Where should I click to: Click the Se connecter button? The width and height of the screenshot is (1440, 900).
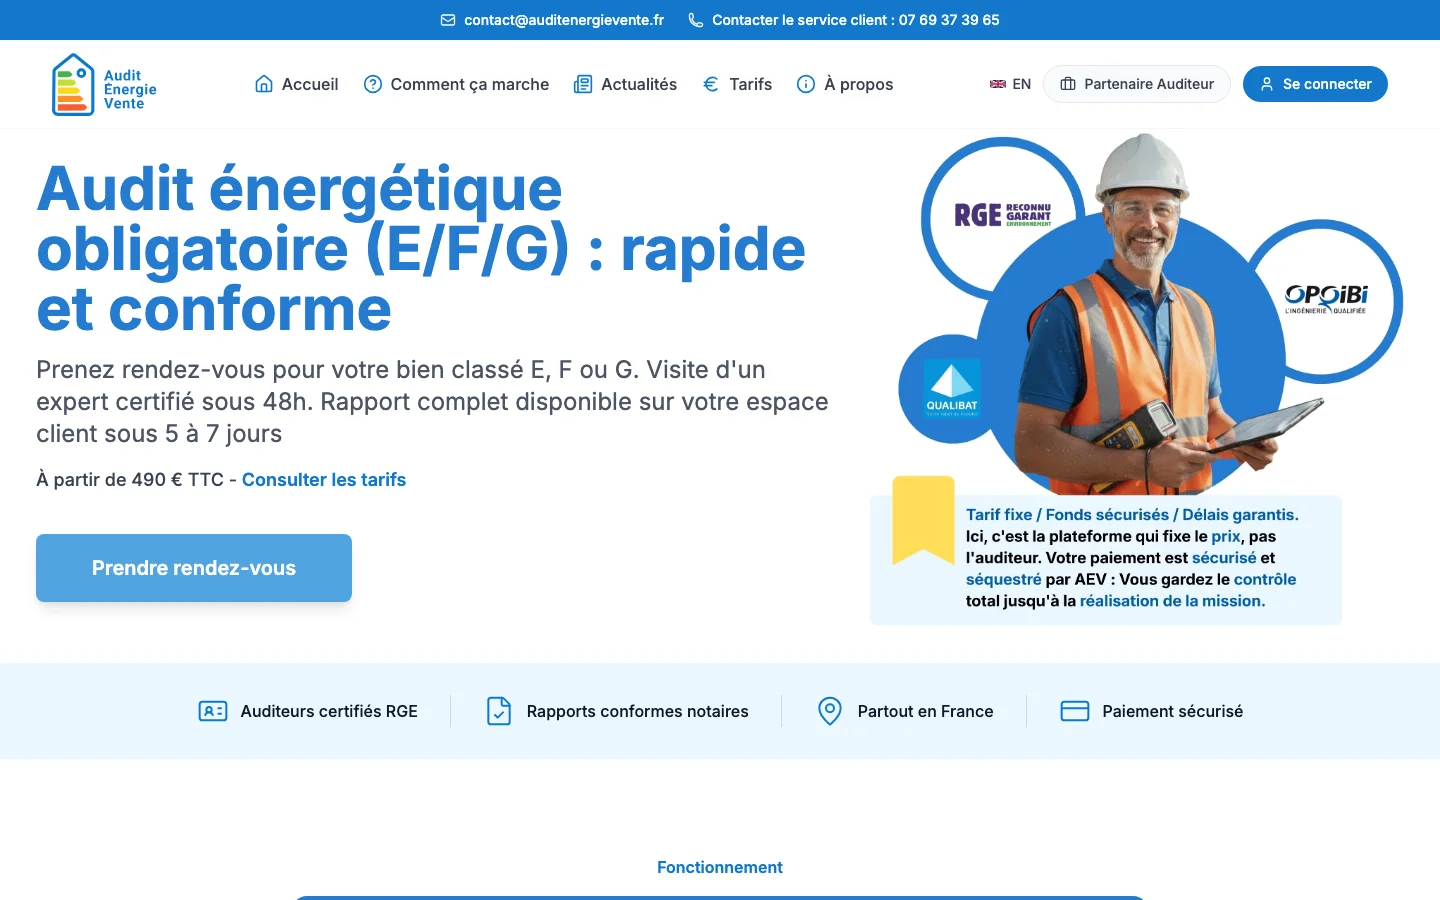click(1315, 84)
